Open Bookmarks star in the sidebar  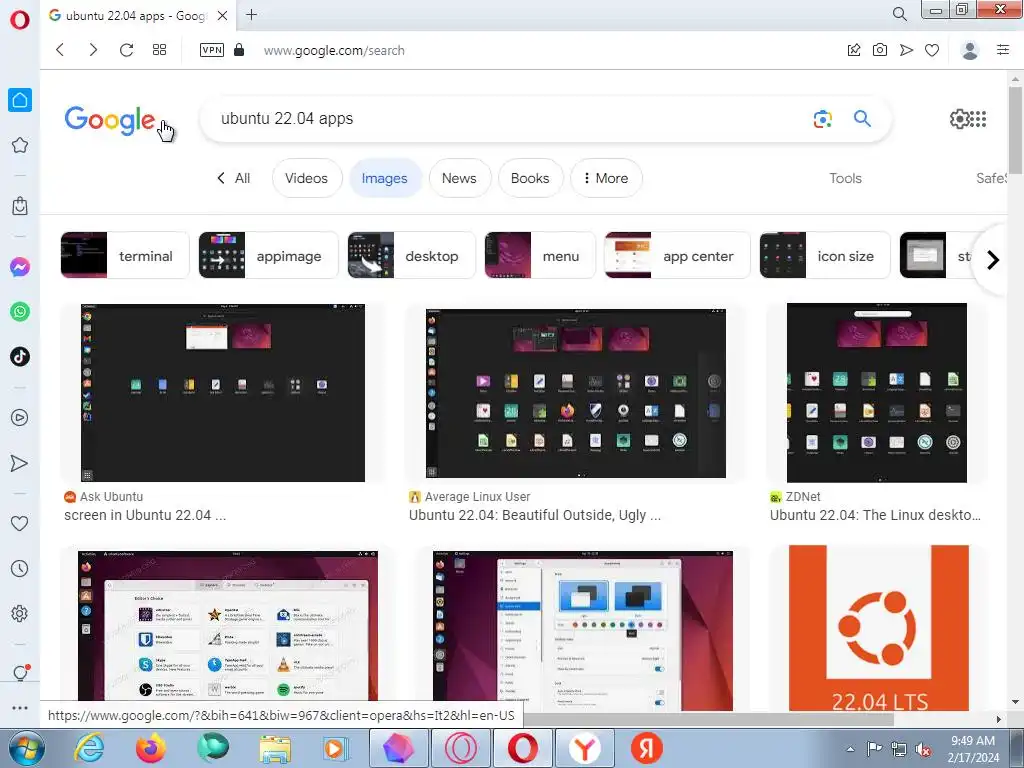pyautogui.click(x=20, y=145)
